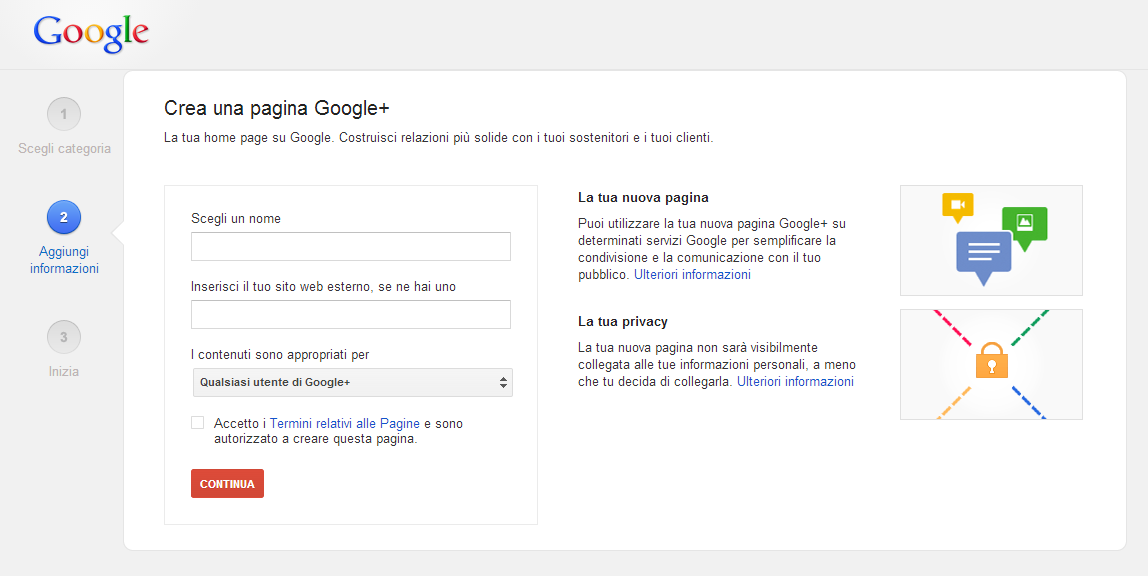This screenshot has width=1148, height=576.
Task: Click the Aggiungi informazioni step label
Action: point(64,260)
